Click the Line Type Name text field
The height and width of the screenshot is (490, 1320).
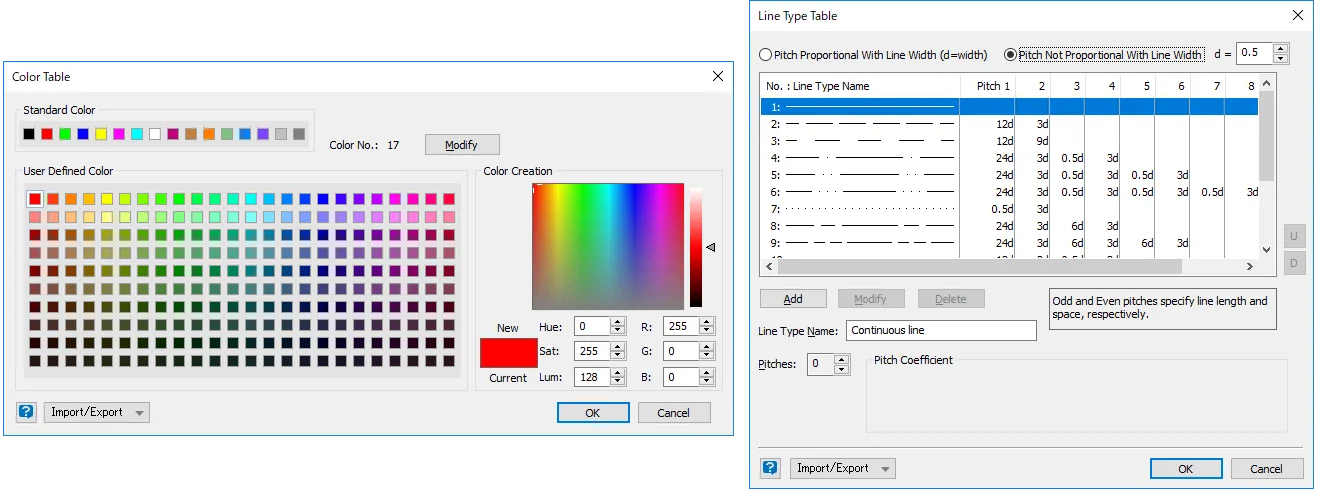click(941, 330)
